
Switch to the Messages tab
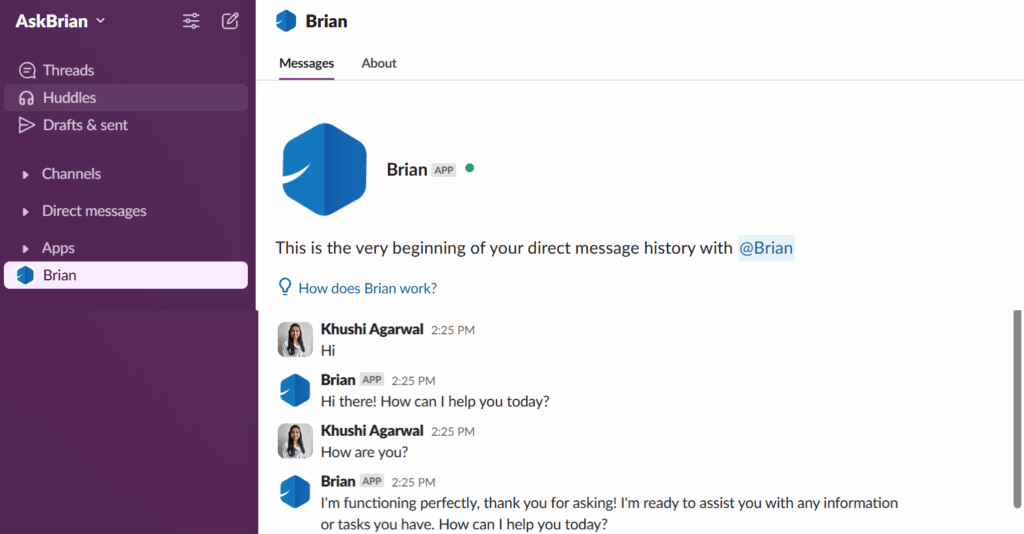click(x=306, y=63)
